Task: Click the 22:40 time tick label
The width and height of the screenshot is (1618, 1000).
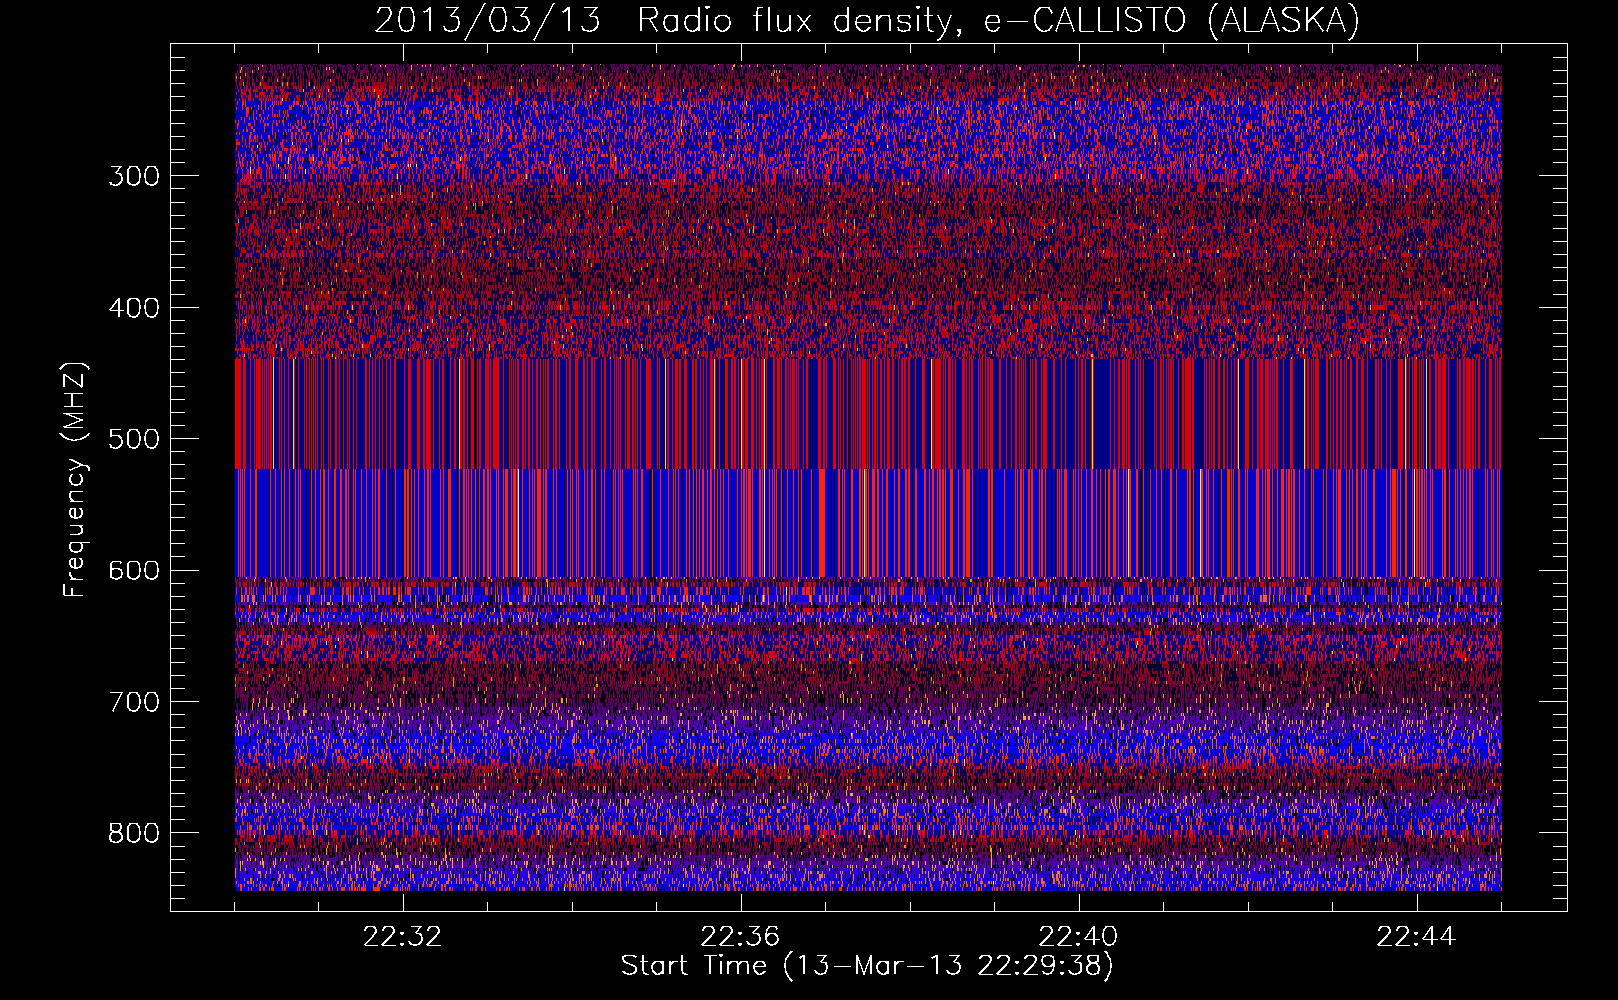Action: click(x=1078, y=937)
